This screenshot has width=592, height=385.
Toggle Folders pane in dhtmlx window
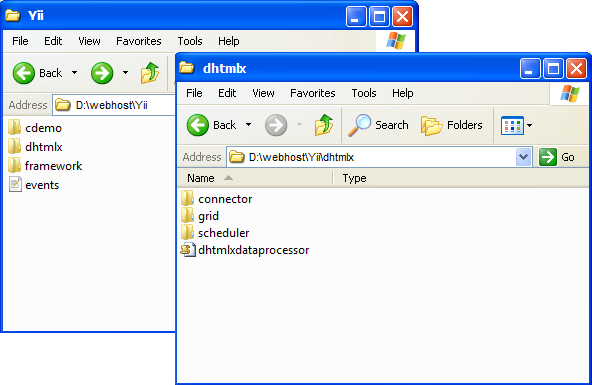452,125
